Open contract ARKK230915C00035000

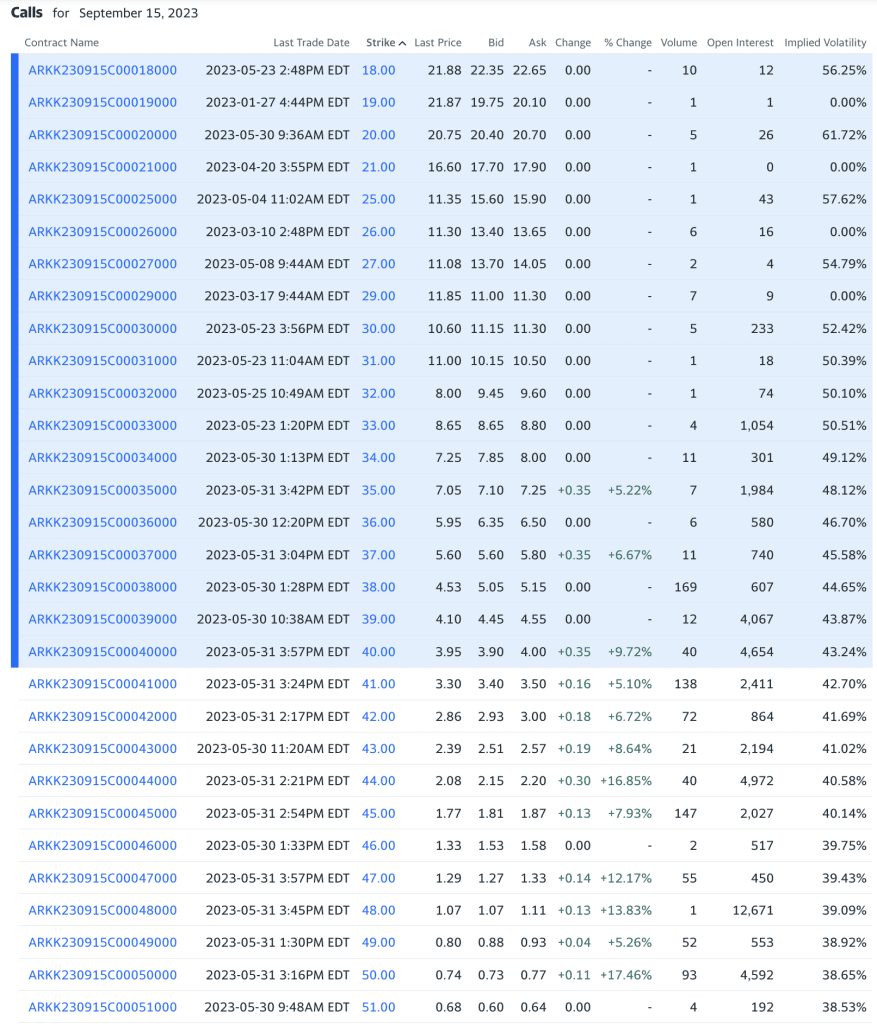pos(103,490)
